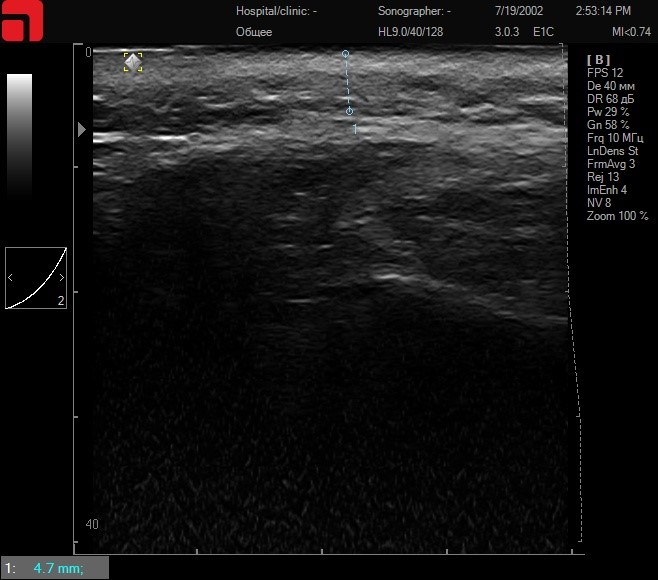
Task: Click the top caliper measurement point
Action: (x=345, y=53)
